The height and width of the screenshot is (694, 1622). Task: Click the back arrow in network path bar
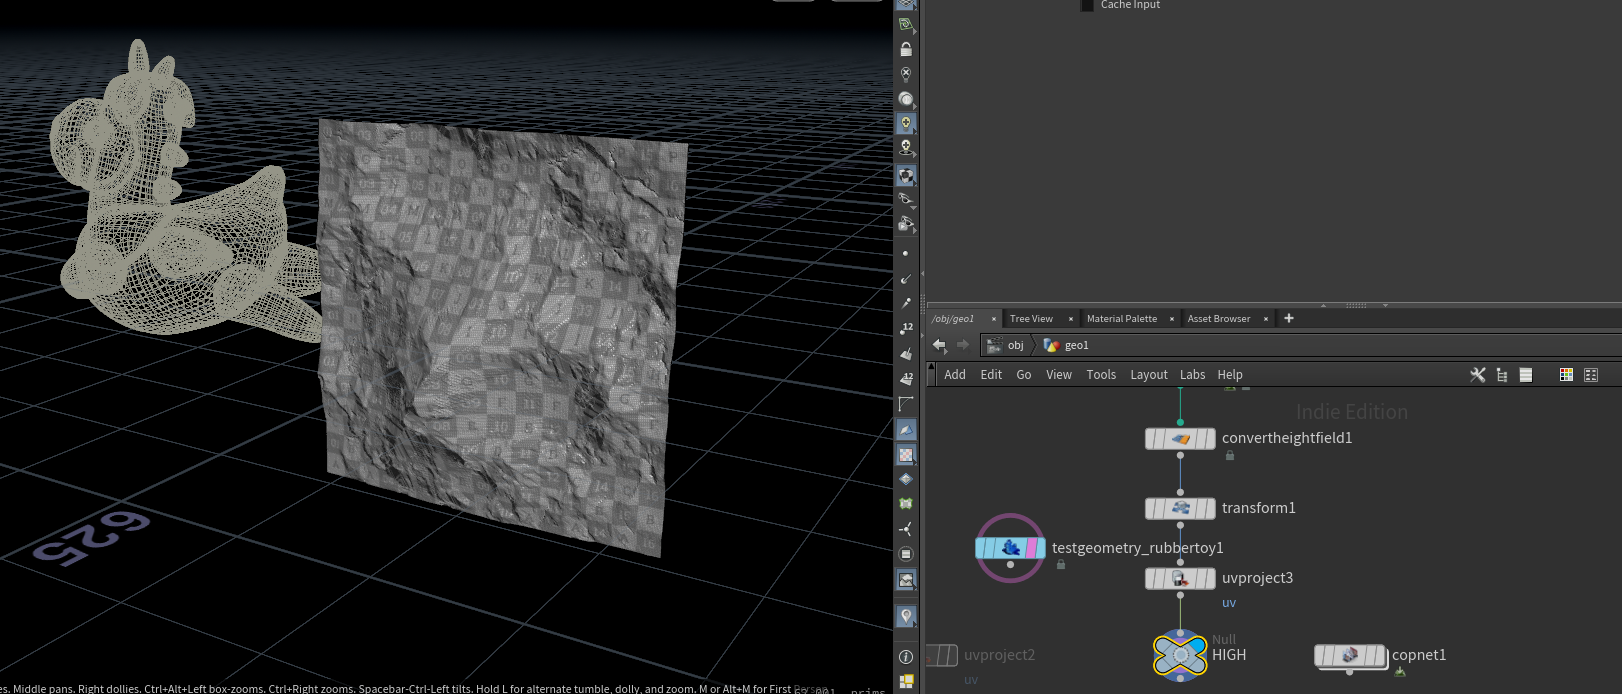[939, 345]
